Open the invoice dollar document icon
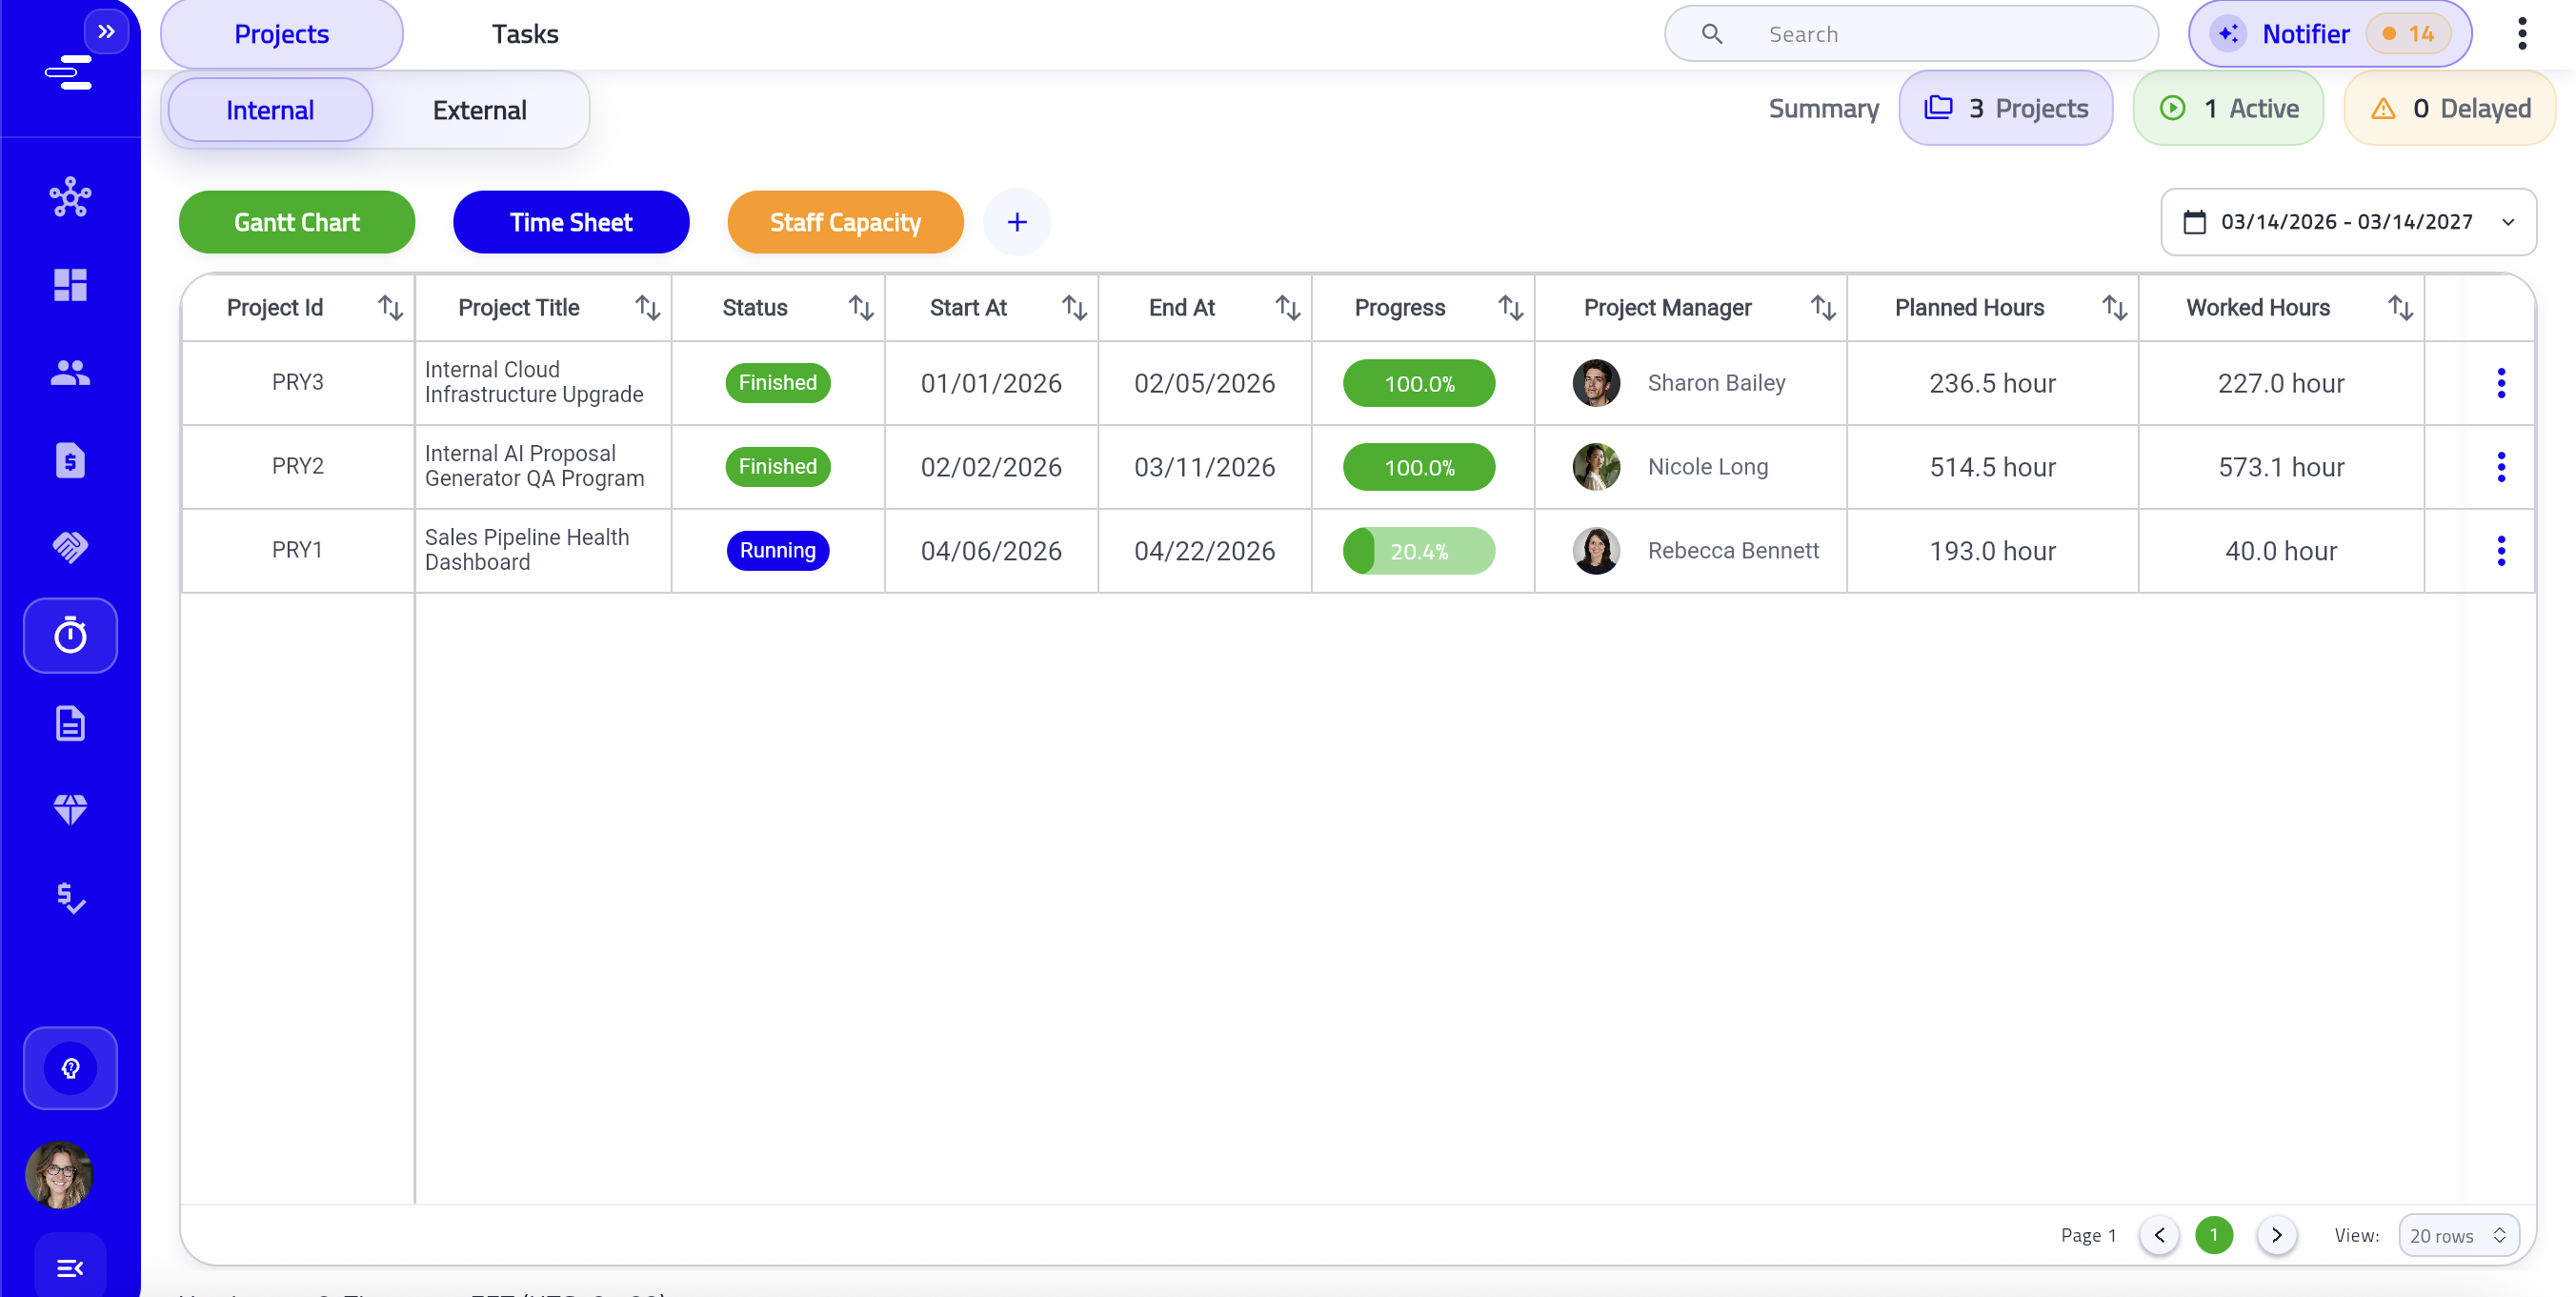This screenshot has width=2576, height=1297. tap(70, 460)
